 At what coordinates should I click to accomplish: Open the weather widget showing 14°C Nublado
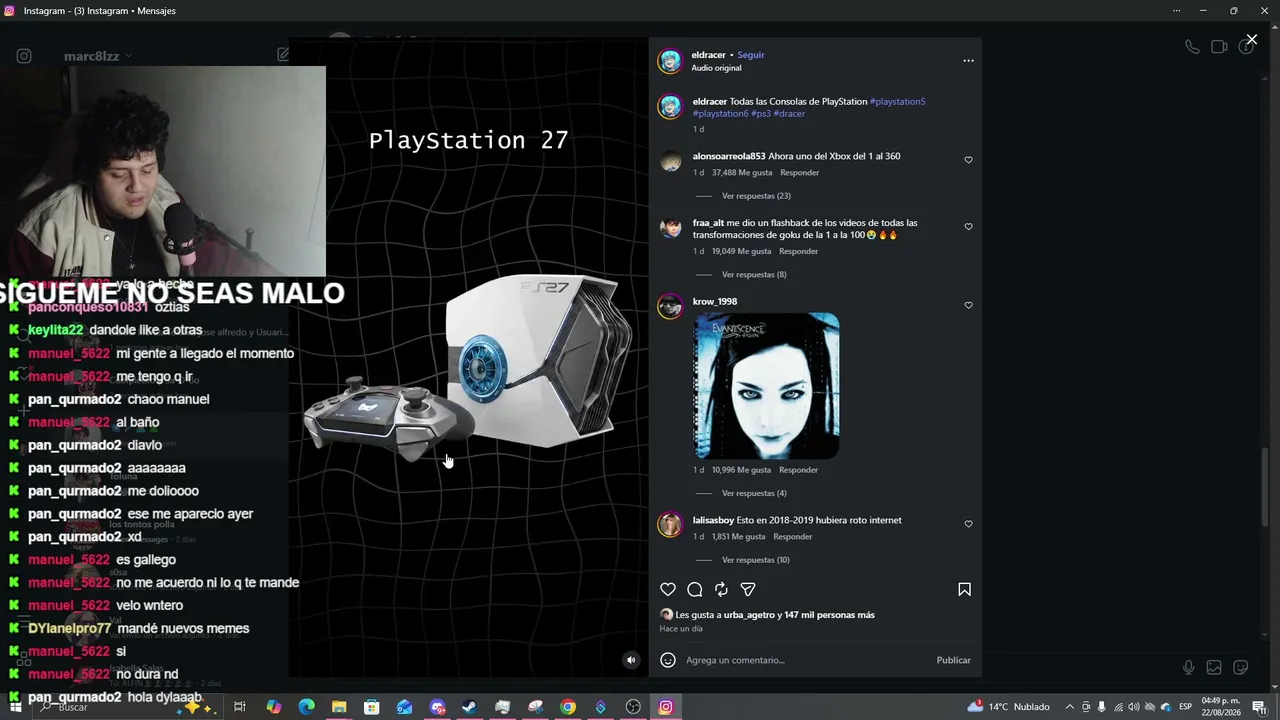point(1008,707)
